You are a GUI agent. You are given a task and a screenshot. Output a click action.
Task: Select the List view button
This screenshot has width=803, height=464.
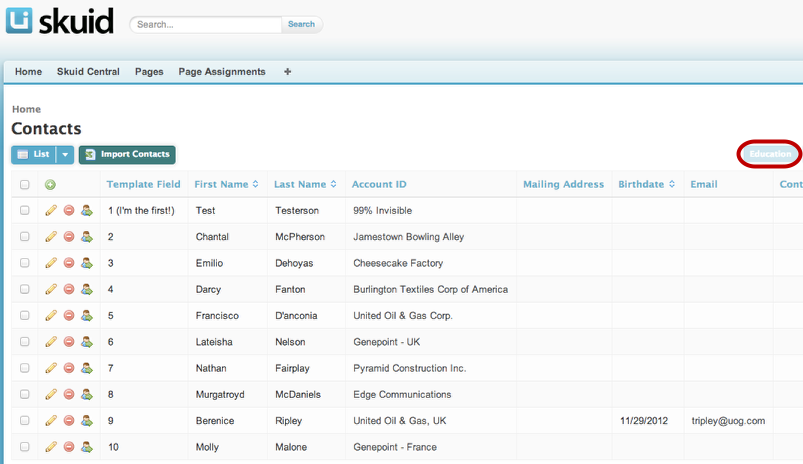point(34,155)
